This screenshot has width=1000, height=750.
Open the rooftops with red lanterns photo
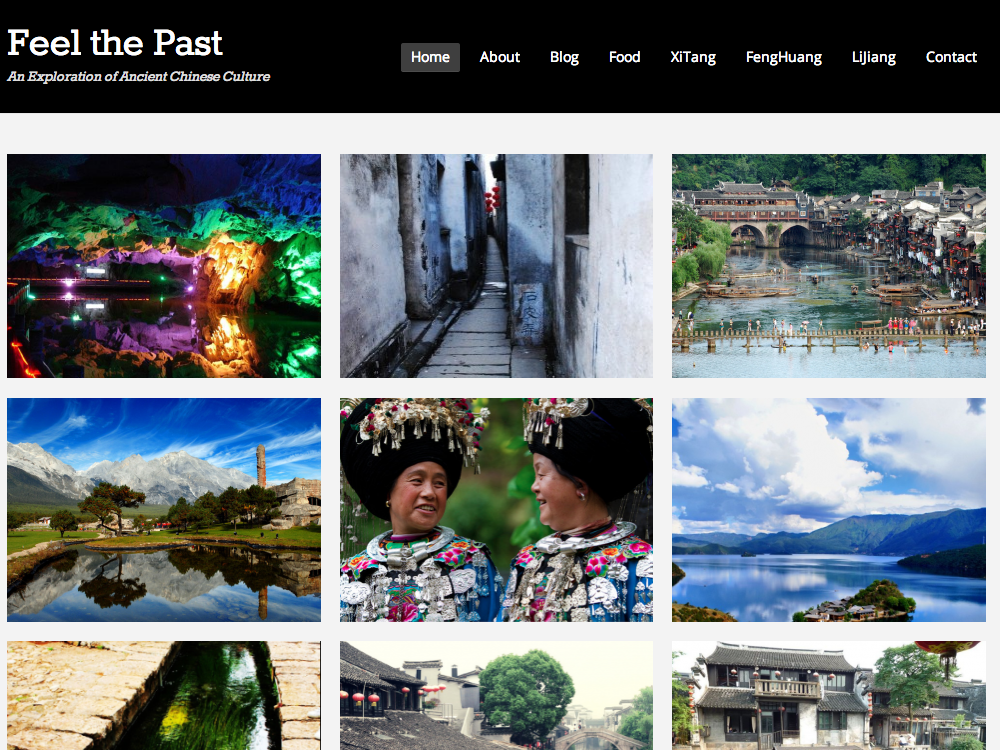point(496,696)
